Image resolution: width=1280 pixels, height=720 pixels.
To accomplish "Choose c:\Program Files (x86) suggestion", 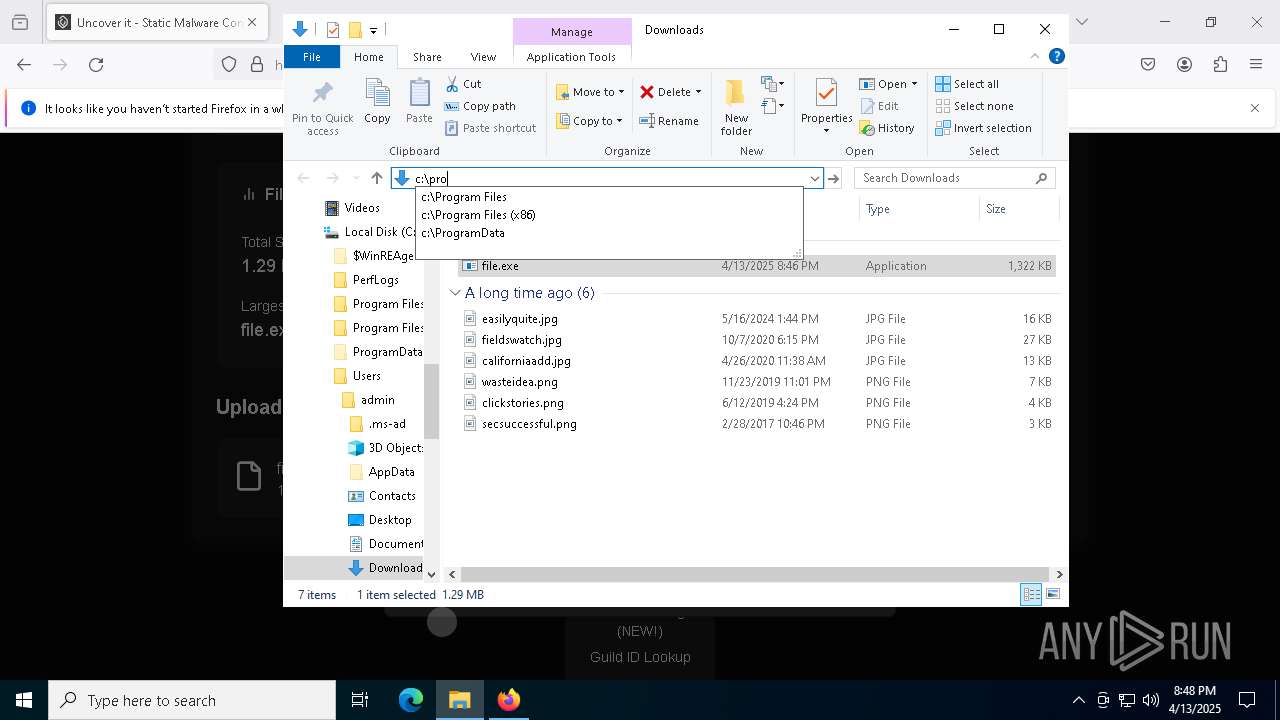I will [608, 215].
